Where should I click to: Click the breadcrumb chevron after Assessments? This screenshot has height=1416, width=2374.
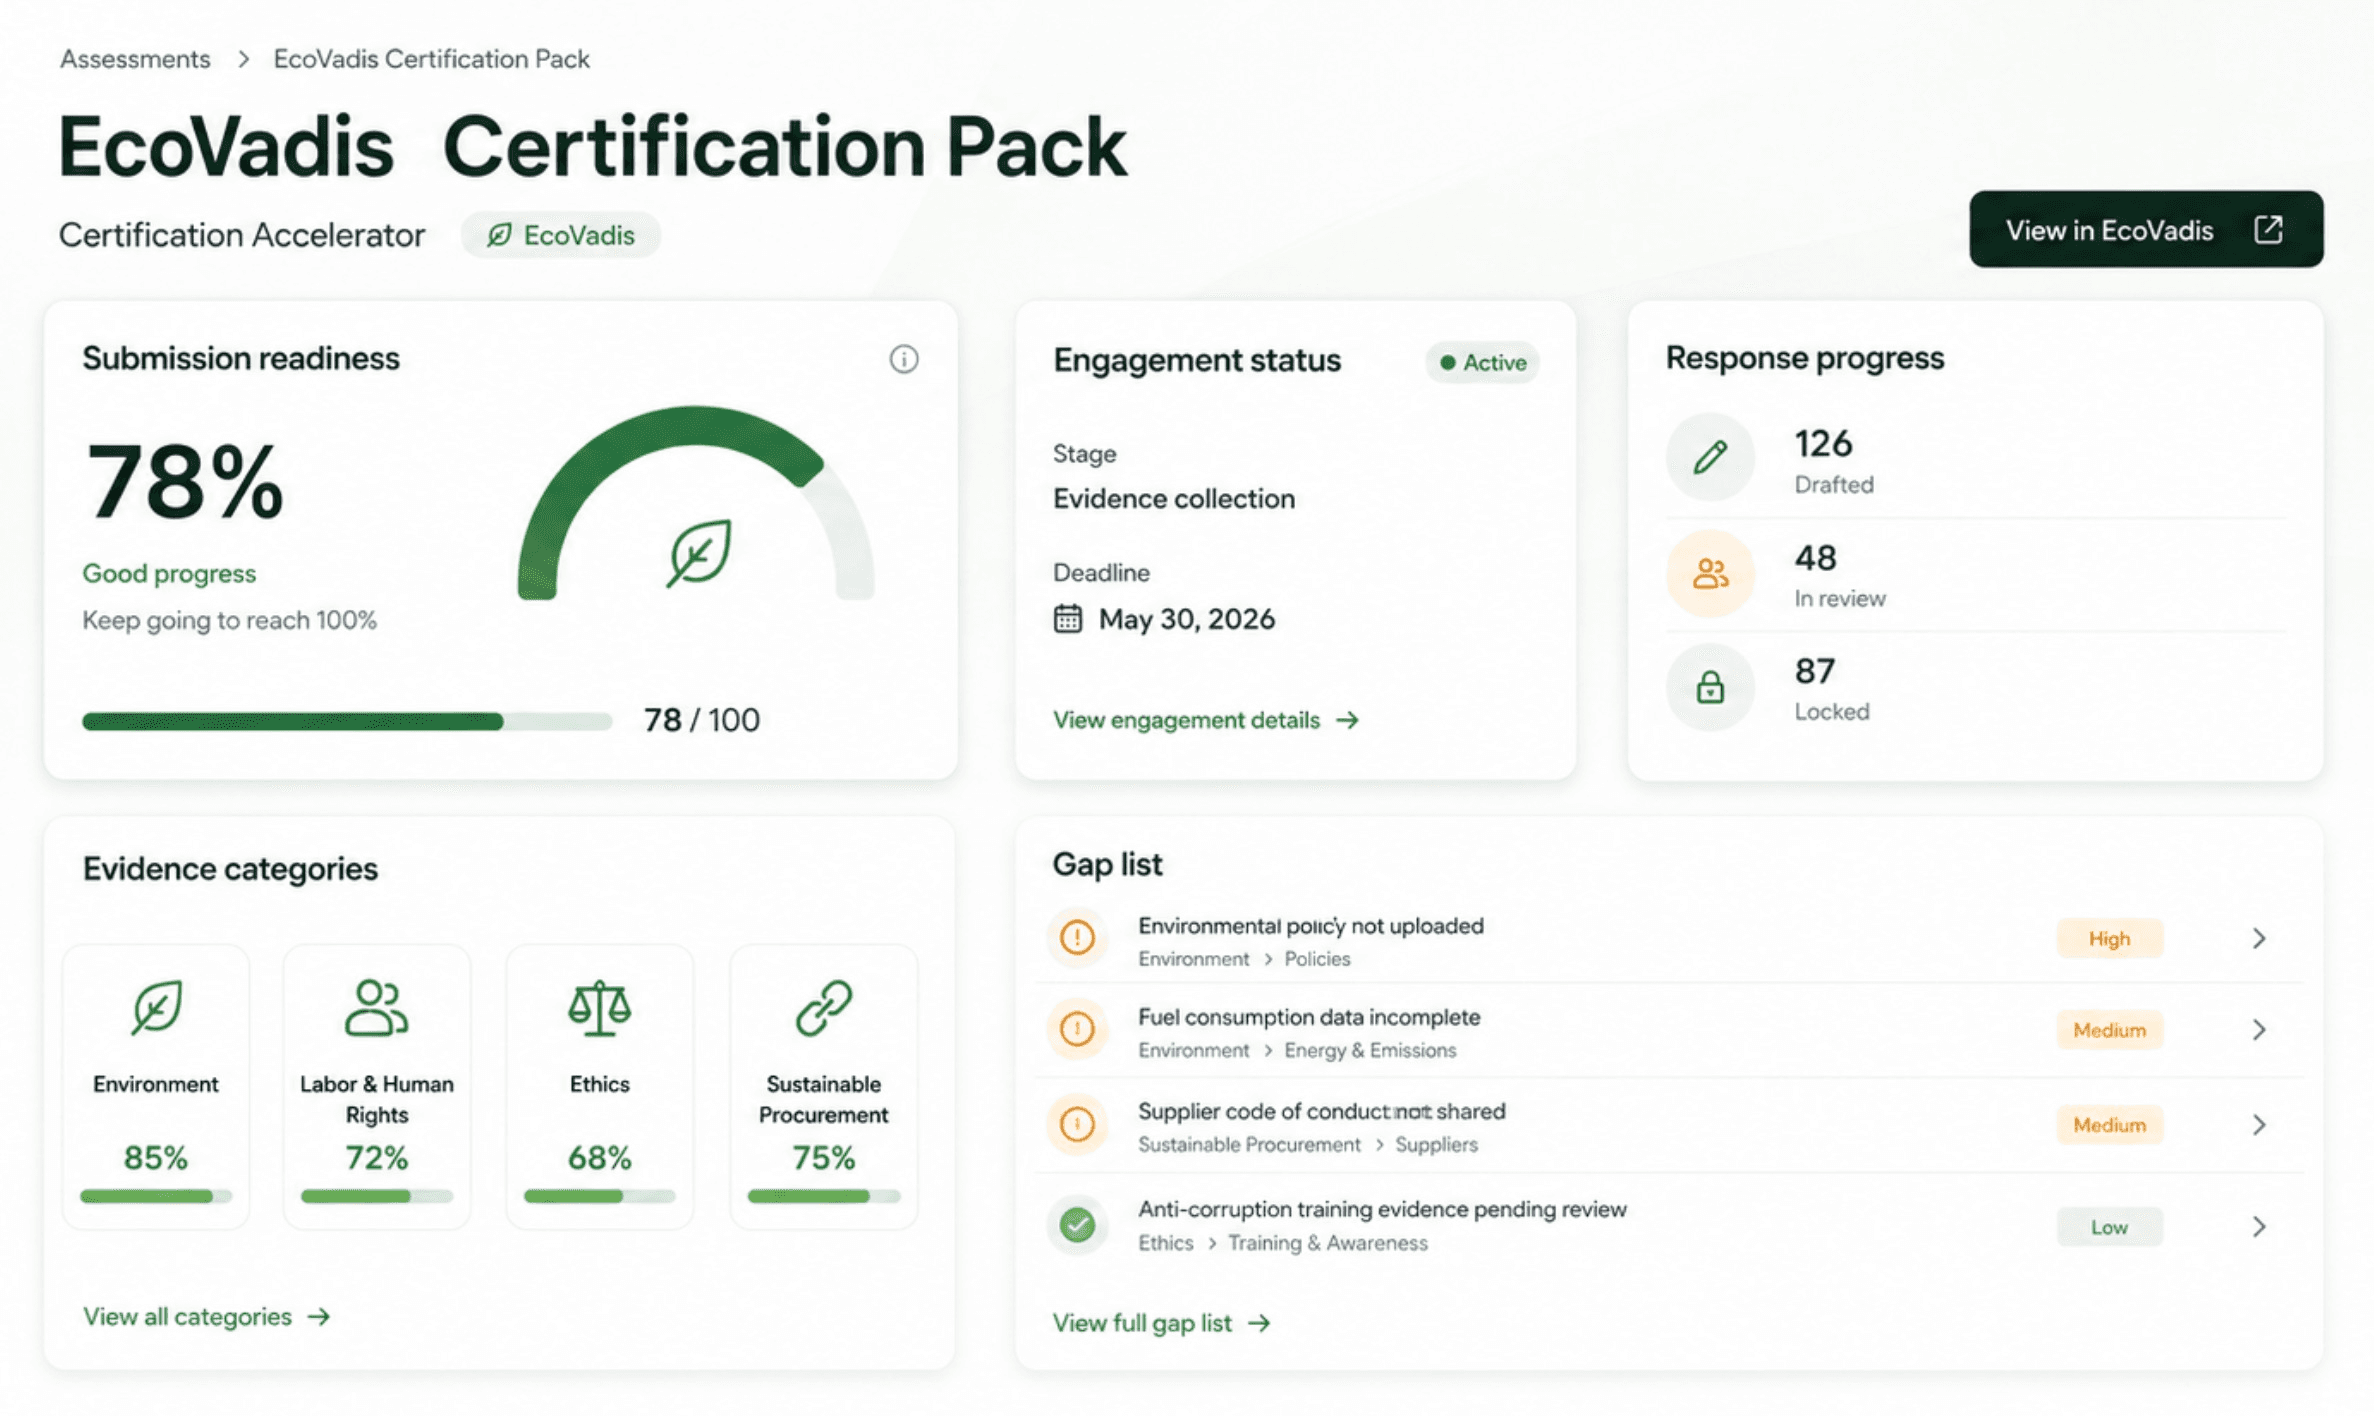(x=243, y=59)
